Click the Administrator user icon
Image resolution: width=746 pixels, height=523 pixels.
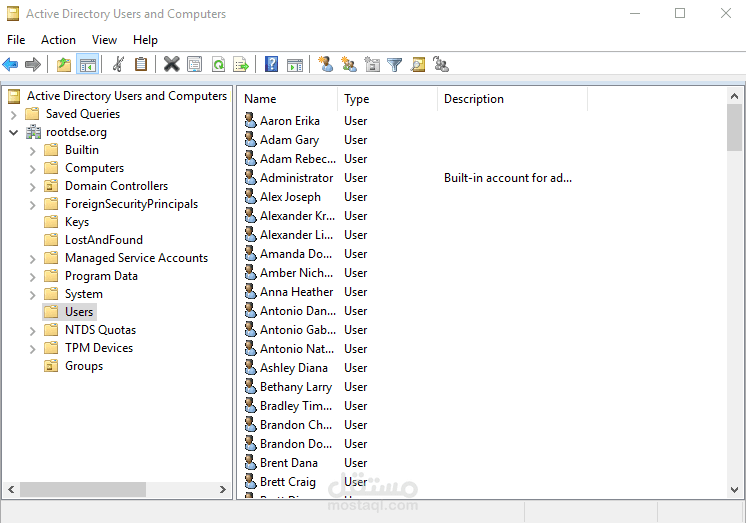pos(250,178)
